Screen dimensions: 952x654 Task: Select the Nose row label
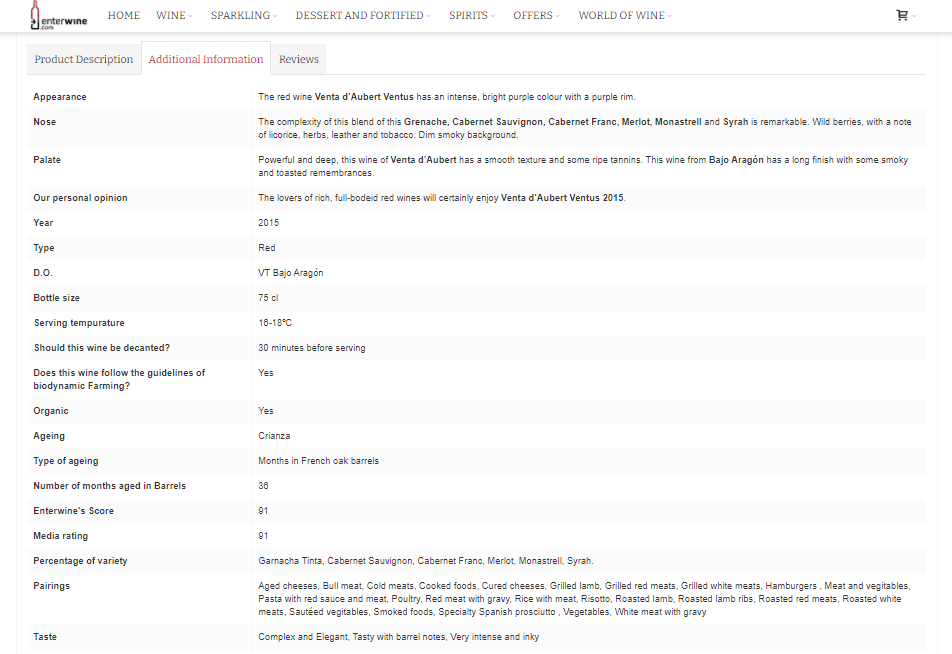pos(44,122)
